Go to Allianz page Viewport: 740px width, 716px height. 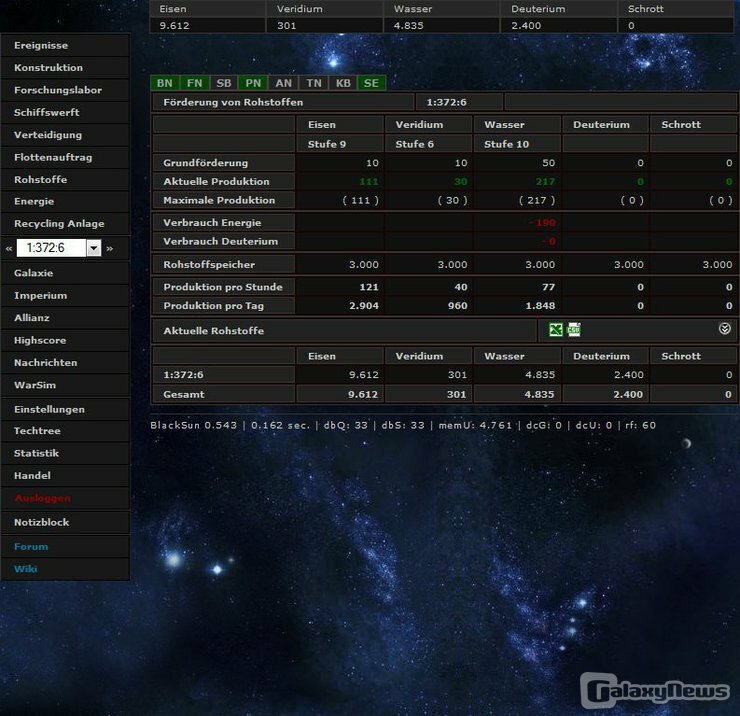[x=65, y=318]
